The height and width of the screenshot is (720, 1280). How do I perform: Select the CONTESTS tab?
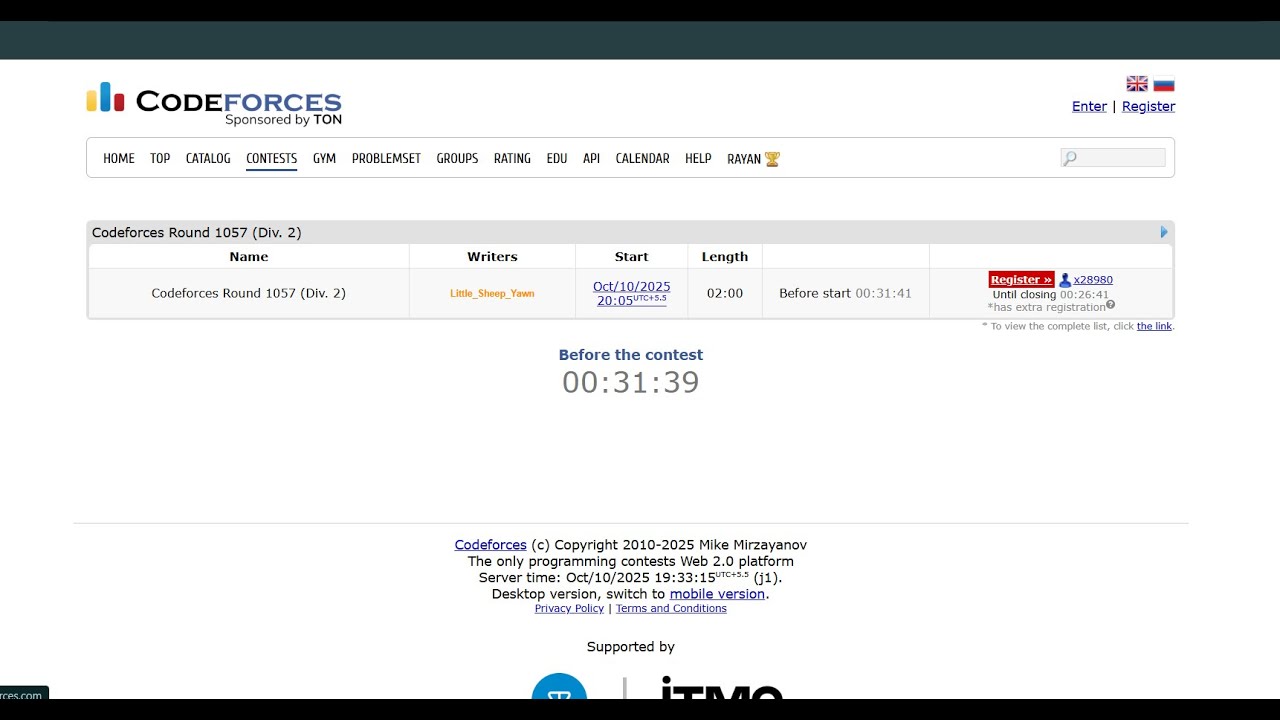272,159
